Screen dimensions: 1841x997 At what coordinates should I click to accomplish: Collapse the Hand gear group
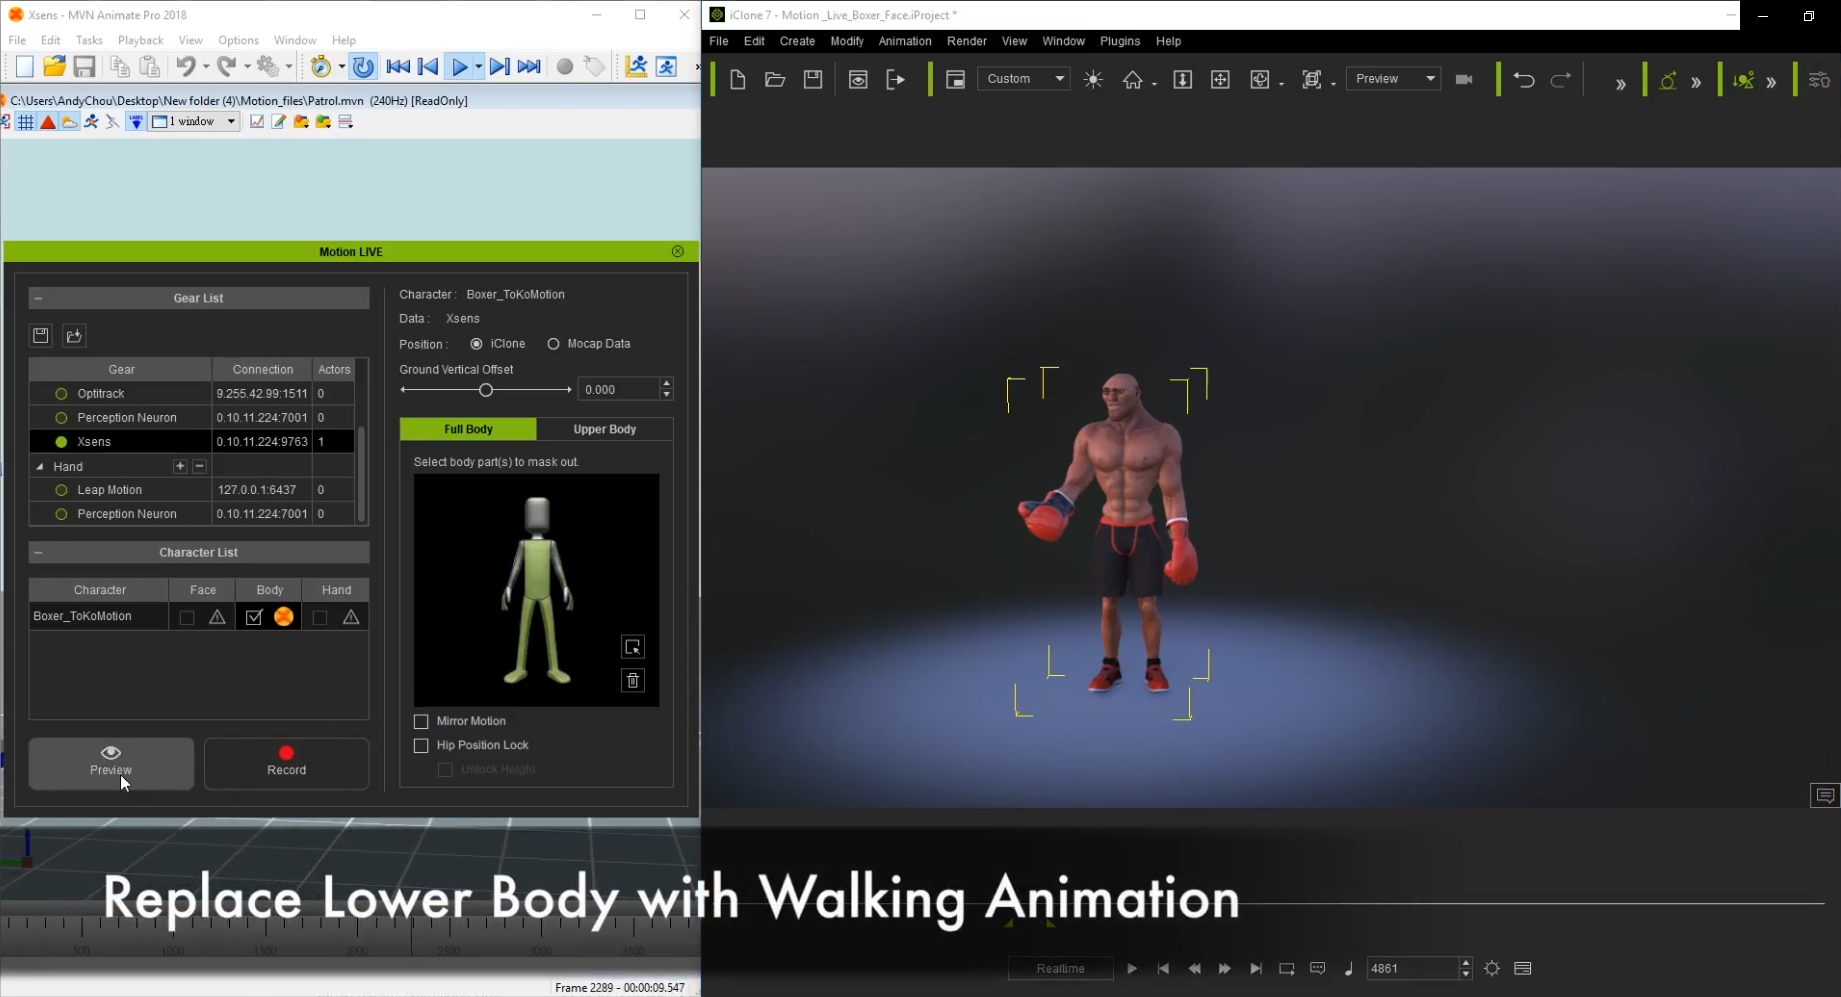40,467
